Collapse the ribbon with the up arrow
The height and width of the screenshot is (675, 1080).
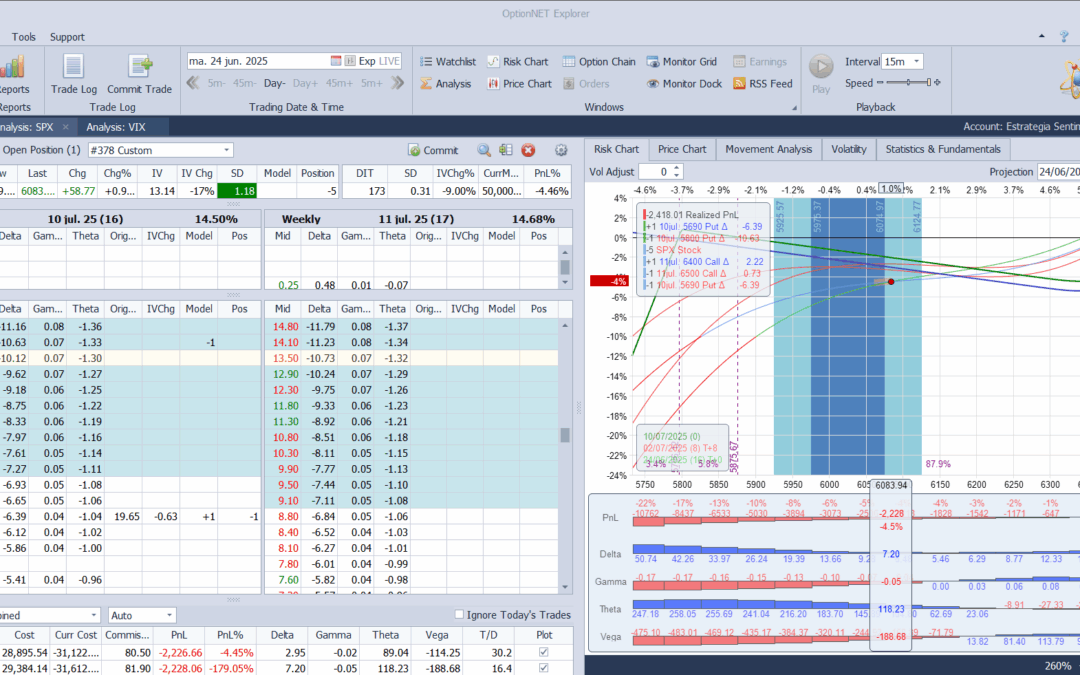point(1041,37)
